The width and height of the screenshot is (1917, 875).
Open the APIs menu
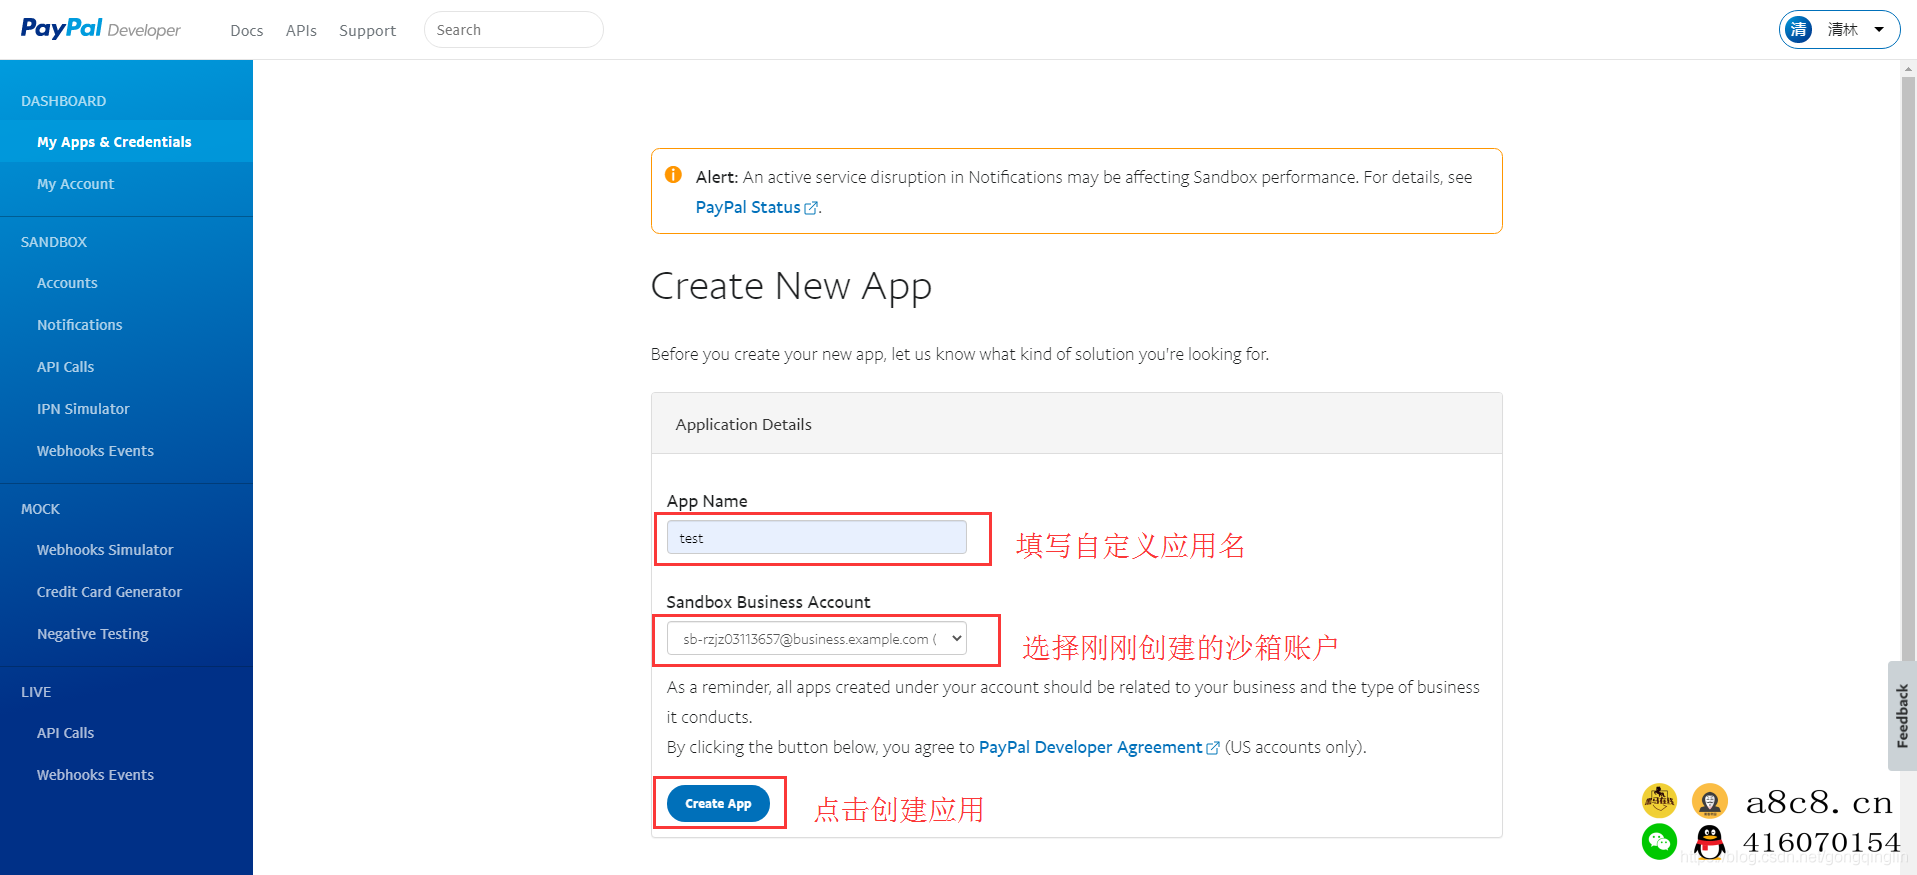(301, 30)
